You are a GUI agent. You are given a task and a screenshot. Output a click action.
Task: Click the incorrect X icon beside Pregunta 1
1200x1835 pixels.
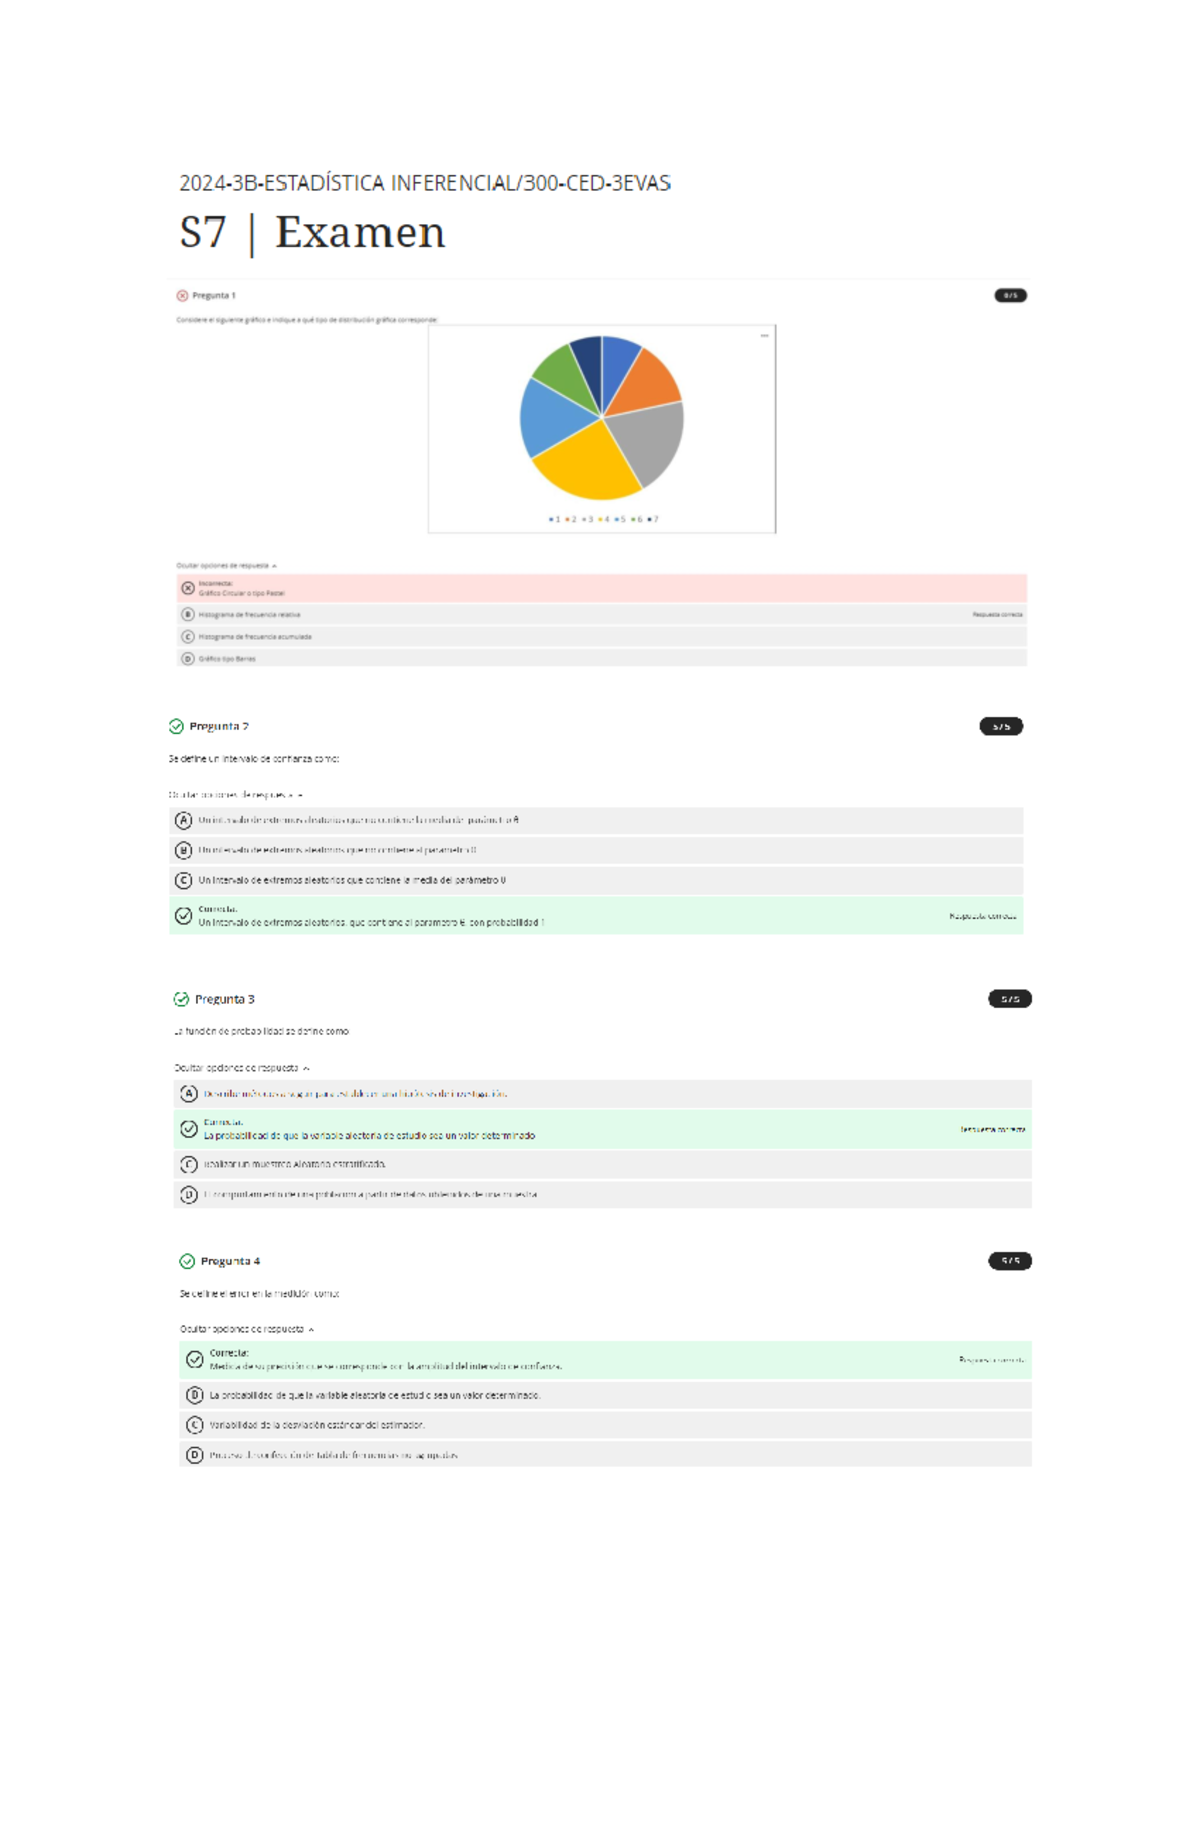(x=182, y=296)
